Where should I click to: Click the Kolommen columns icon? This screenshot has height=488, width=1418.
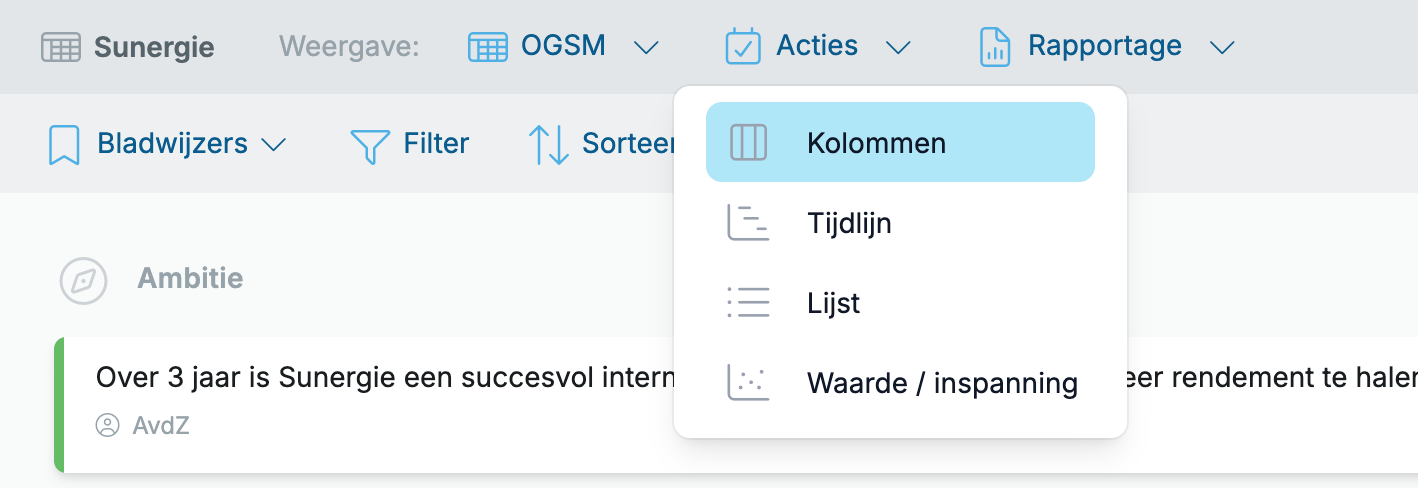pyautogui.click(x=748, y=143)
